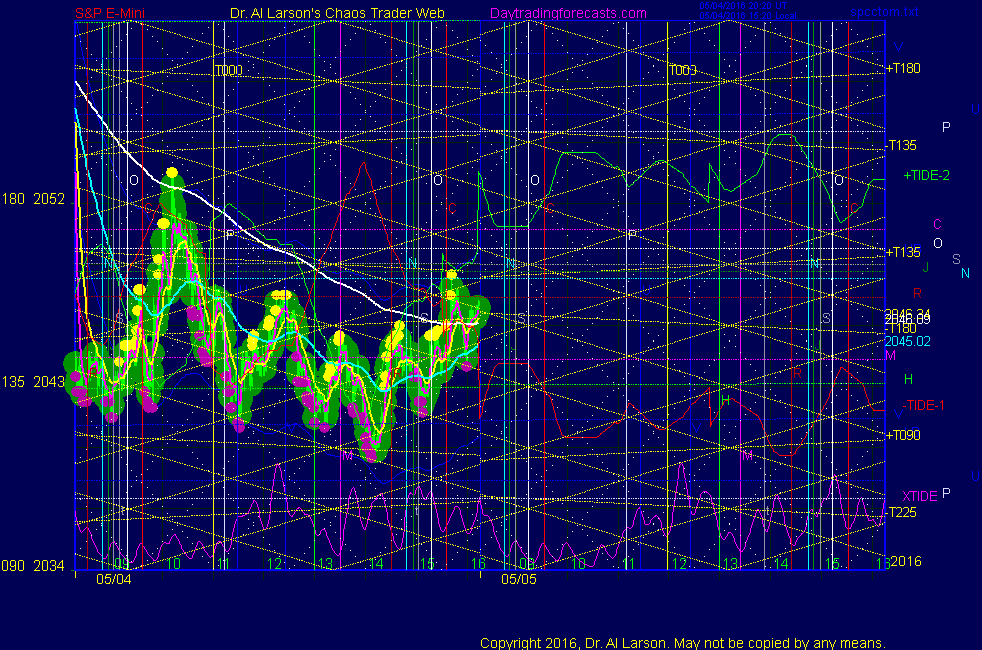The height and width of the screenshot is (650, 982).
Task: Click the "05/05" date label
Action: [519, 579]
